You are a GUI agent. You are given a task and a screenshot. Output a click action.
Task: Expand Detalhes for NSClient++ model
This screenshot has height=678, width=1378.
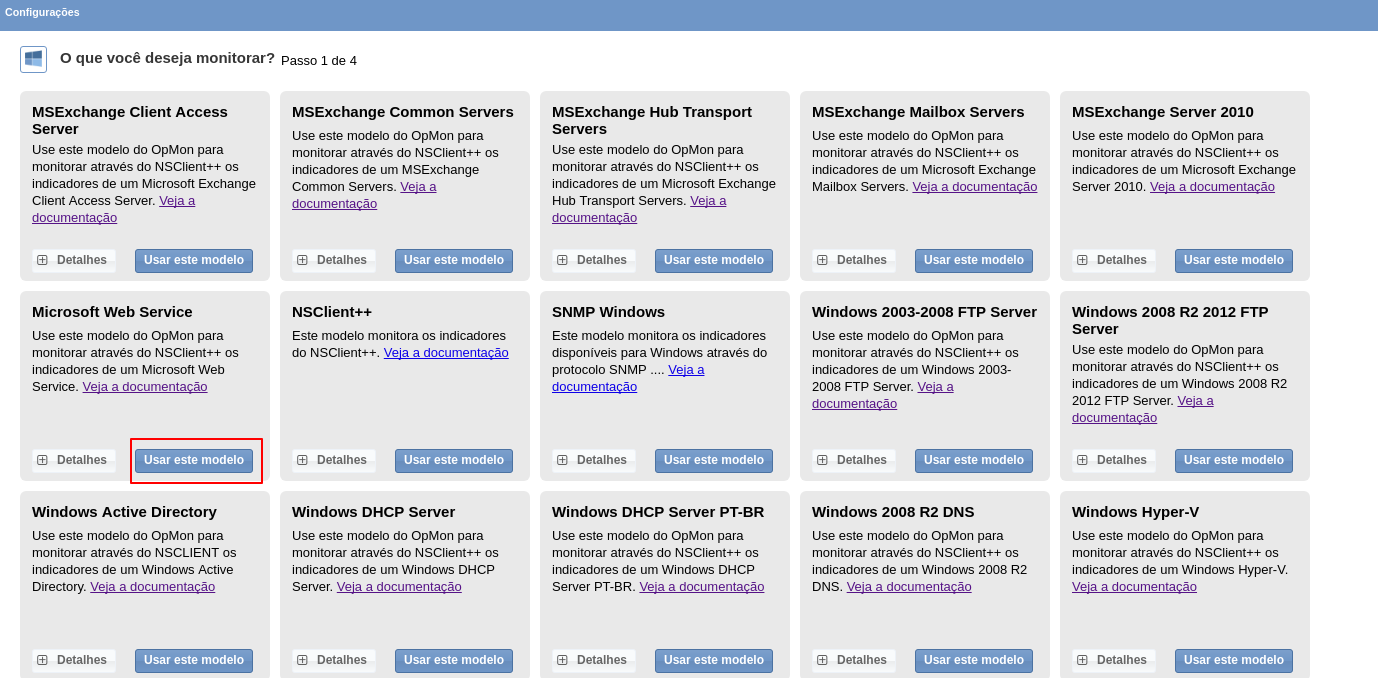pos(333,460)
